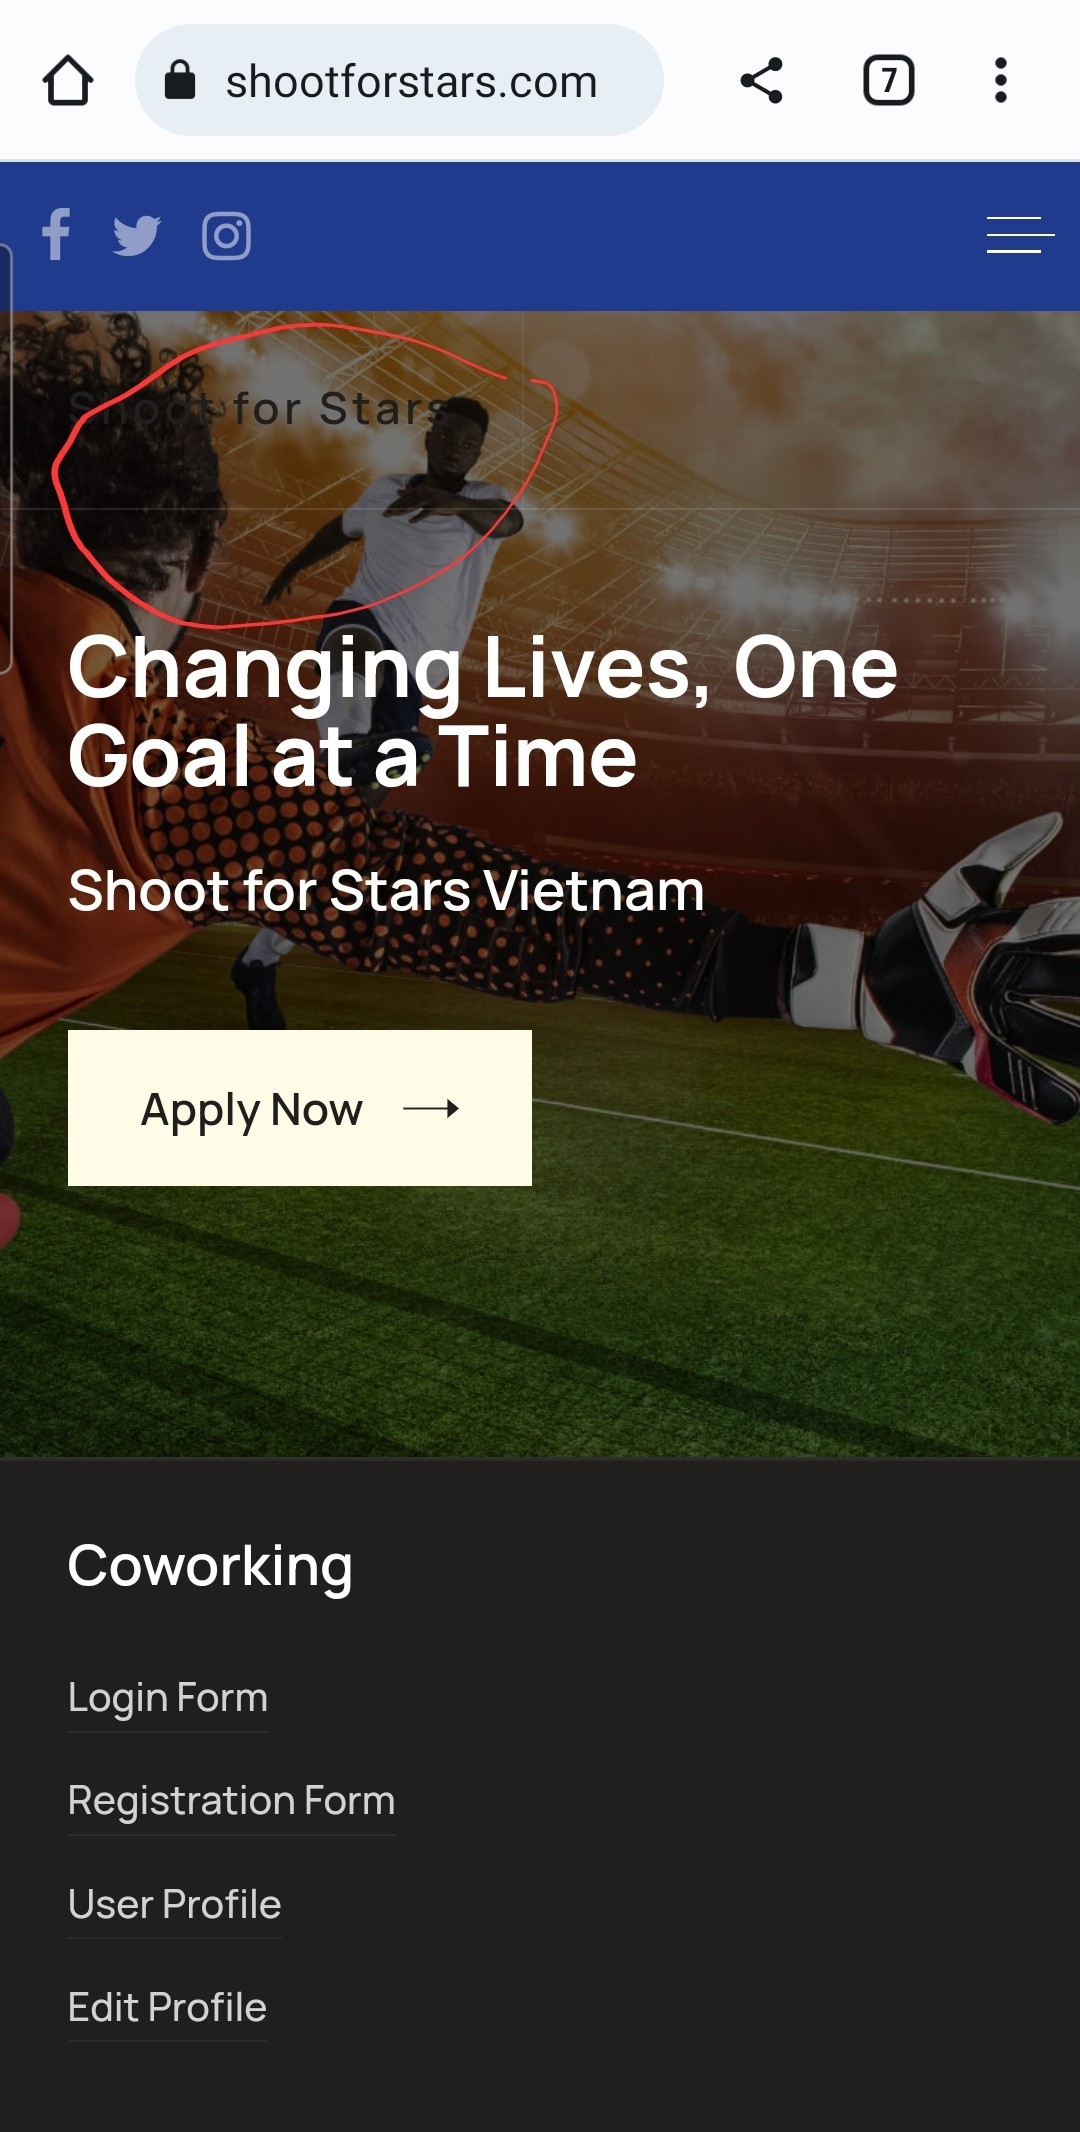Open the Registration Form link

click(232, 1801)
